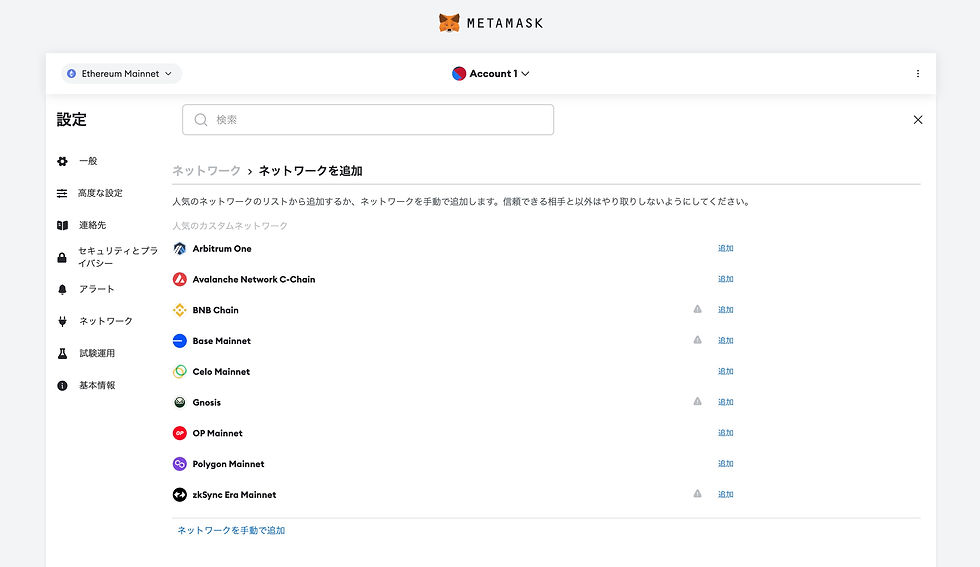This screenshot has height=567, width=980.
Task: Click the BNB Chain warning triangle
Action: point(698,309)
